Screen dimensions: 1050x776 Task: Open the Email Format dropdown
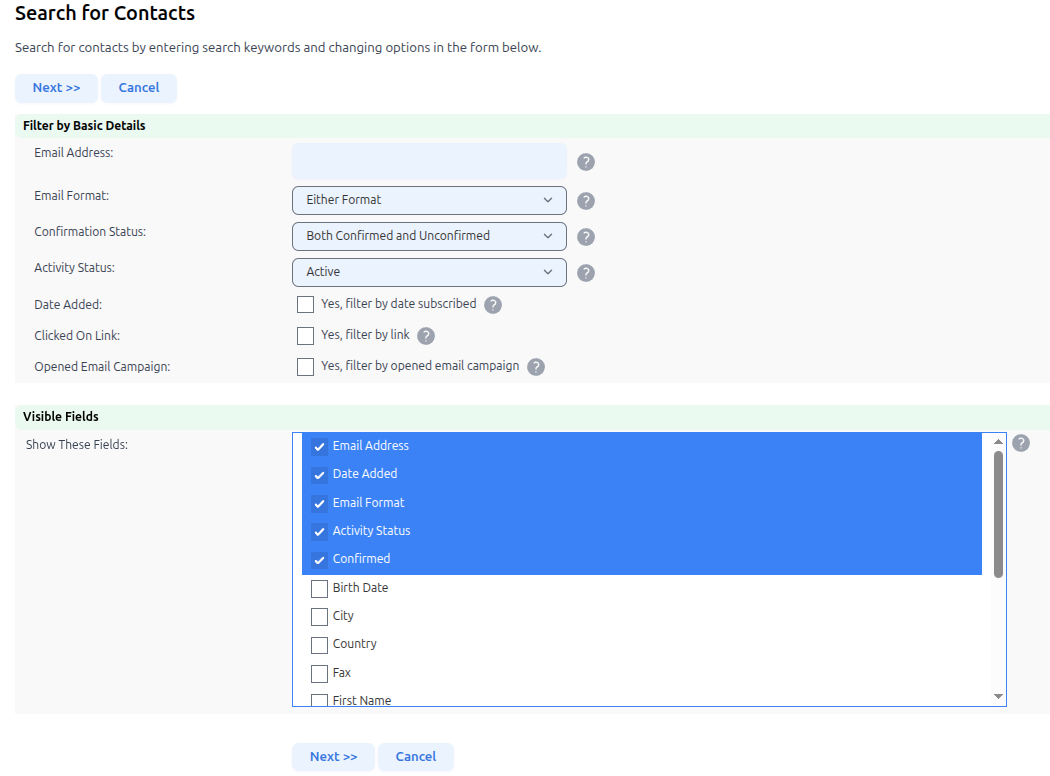pyautogui.click(x=429, y=200)
